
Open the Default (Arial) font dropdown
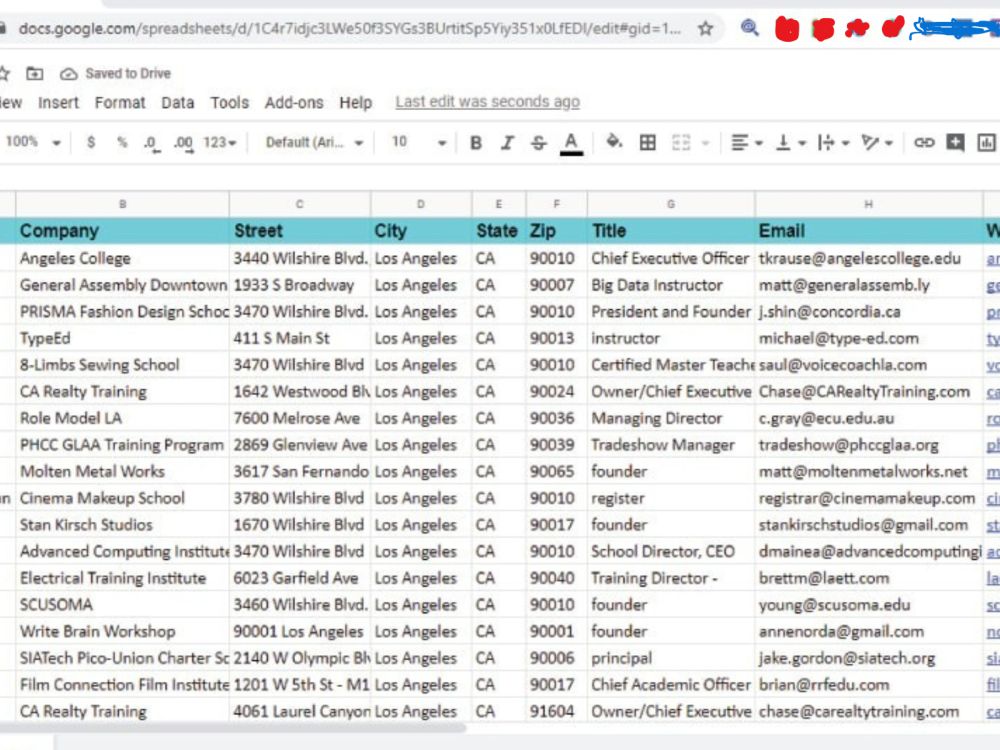[314, 142]
